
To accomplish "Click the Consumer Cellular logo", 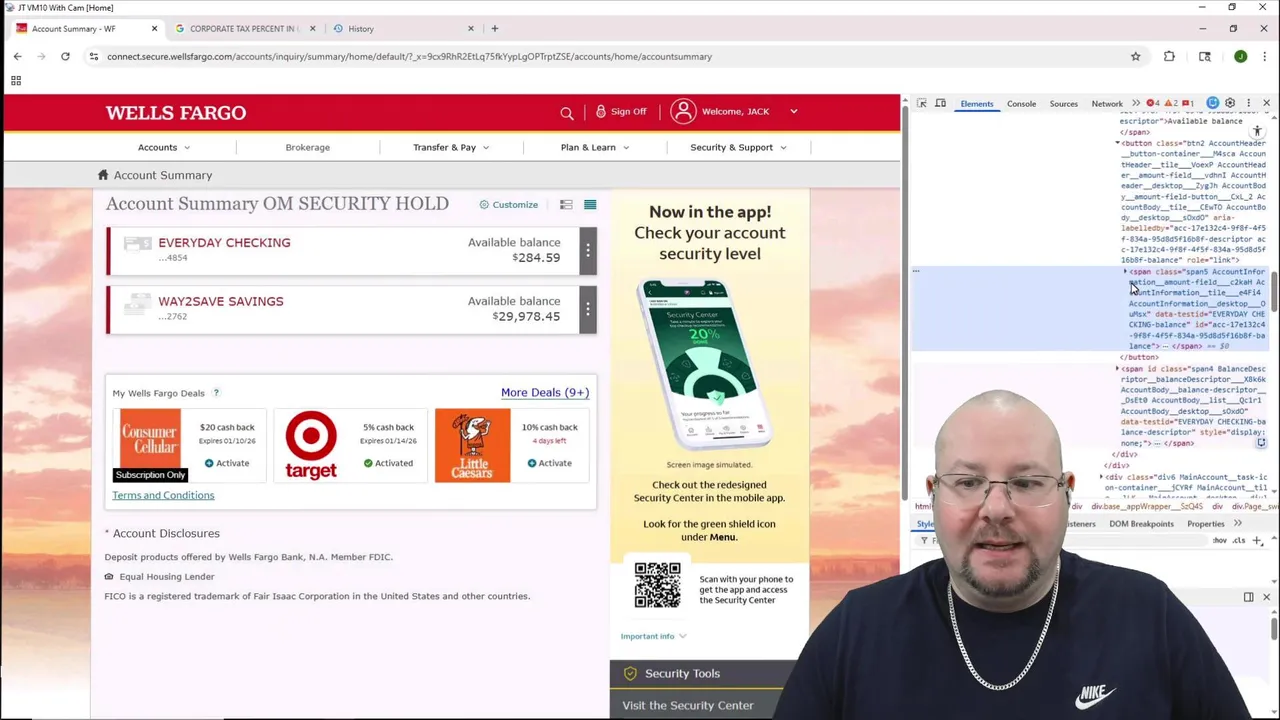I will coord(150,446).
